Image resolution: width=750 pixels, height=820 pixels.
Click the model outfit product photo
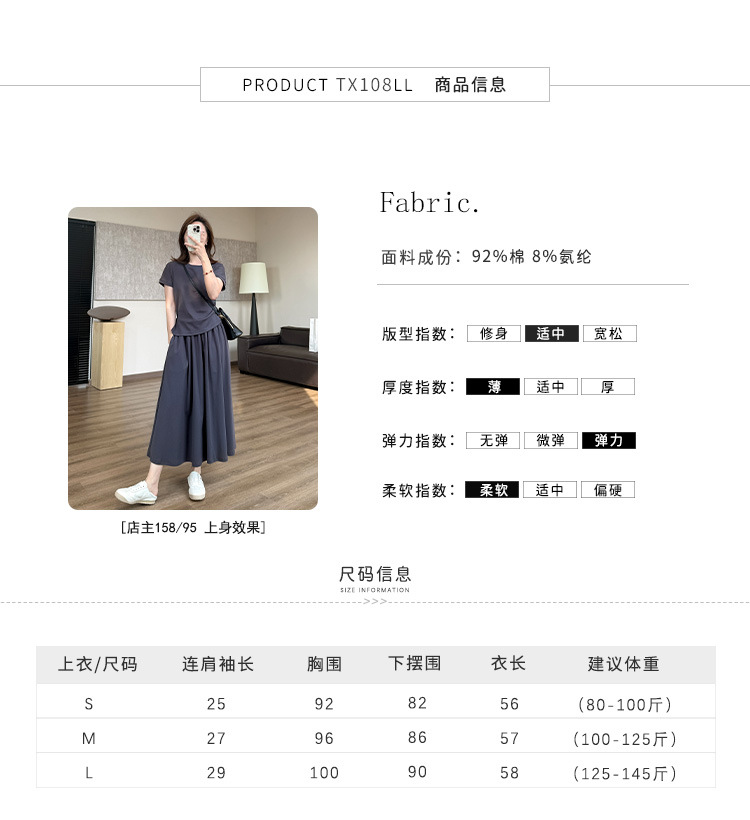(x=193, y=358)
